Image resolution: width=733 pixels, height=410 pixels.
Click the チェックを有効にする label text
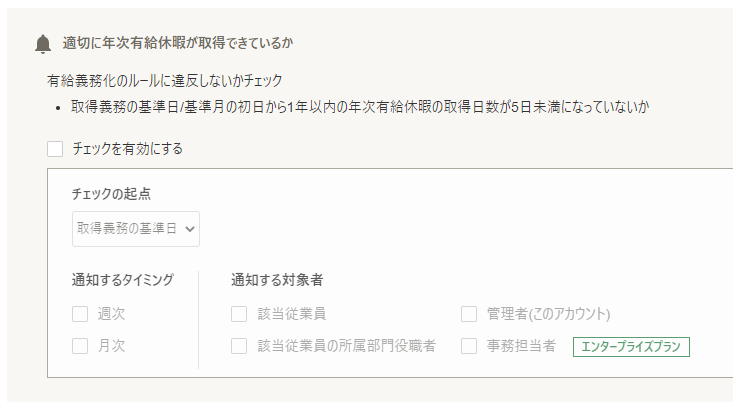127,149
